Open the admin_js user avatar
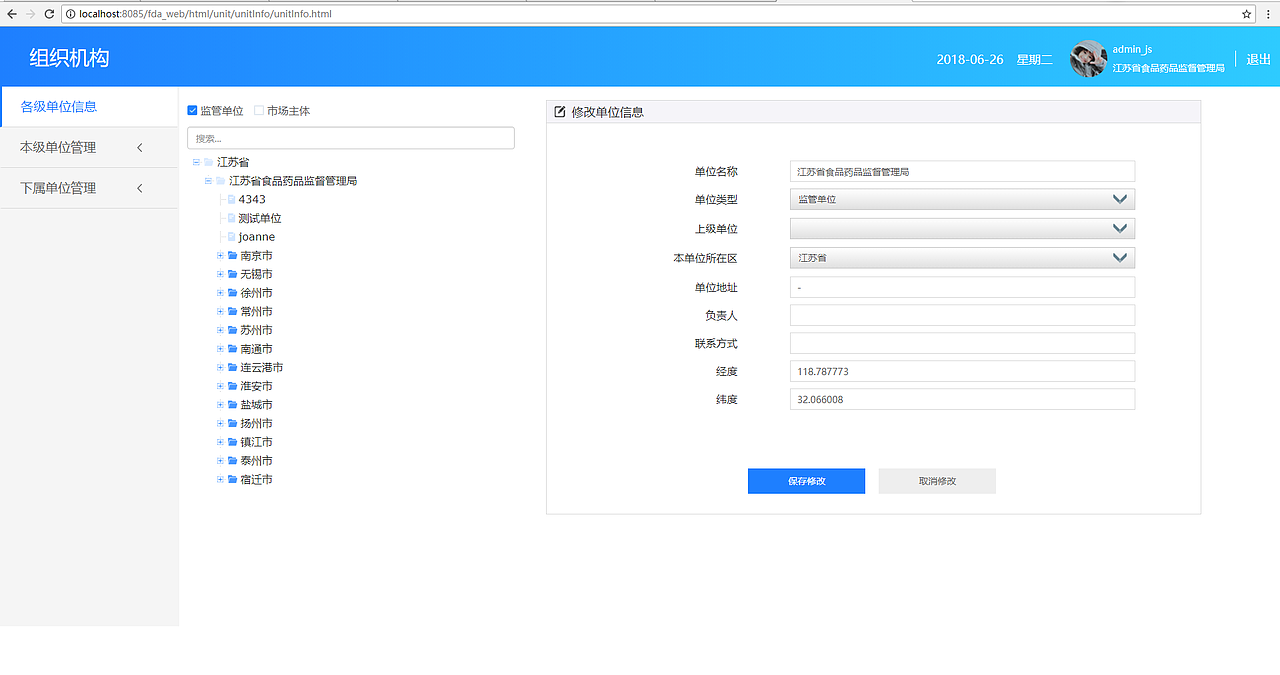The height and width of the screenshot is (675, 1280). (x=1087, y=58)
